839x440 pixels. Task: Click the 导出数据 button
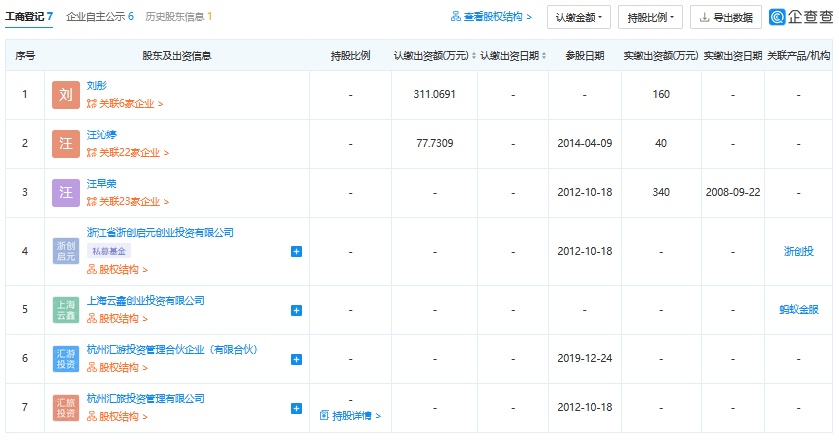pyautogui.click(x=726, y=17)
